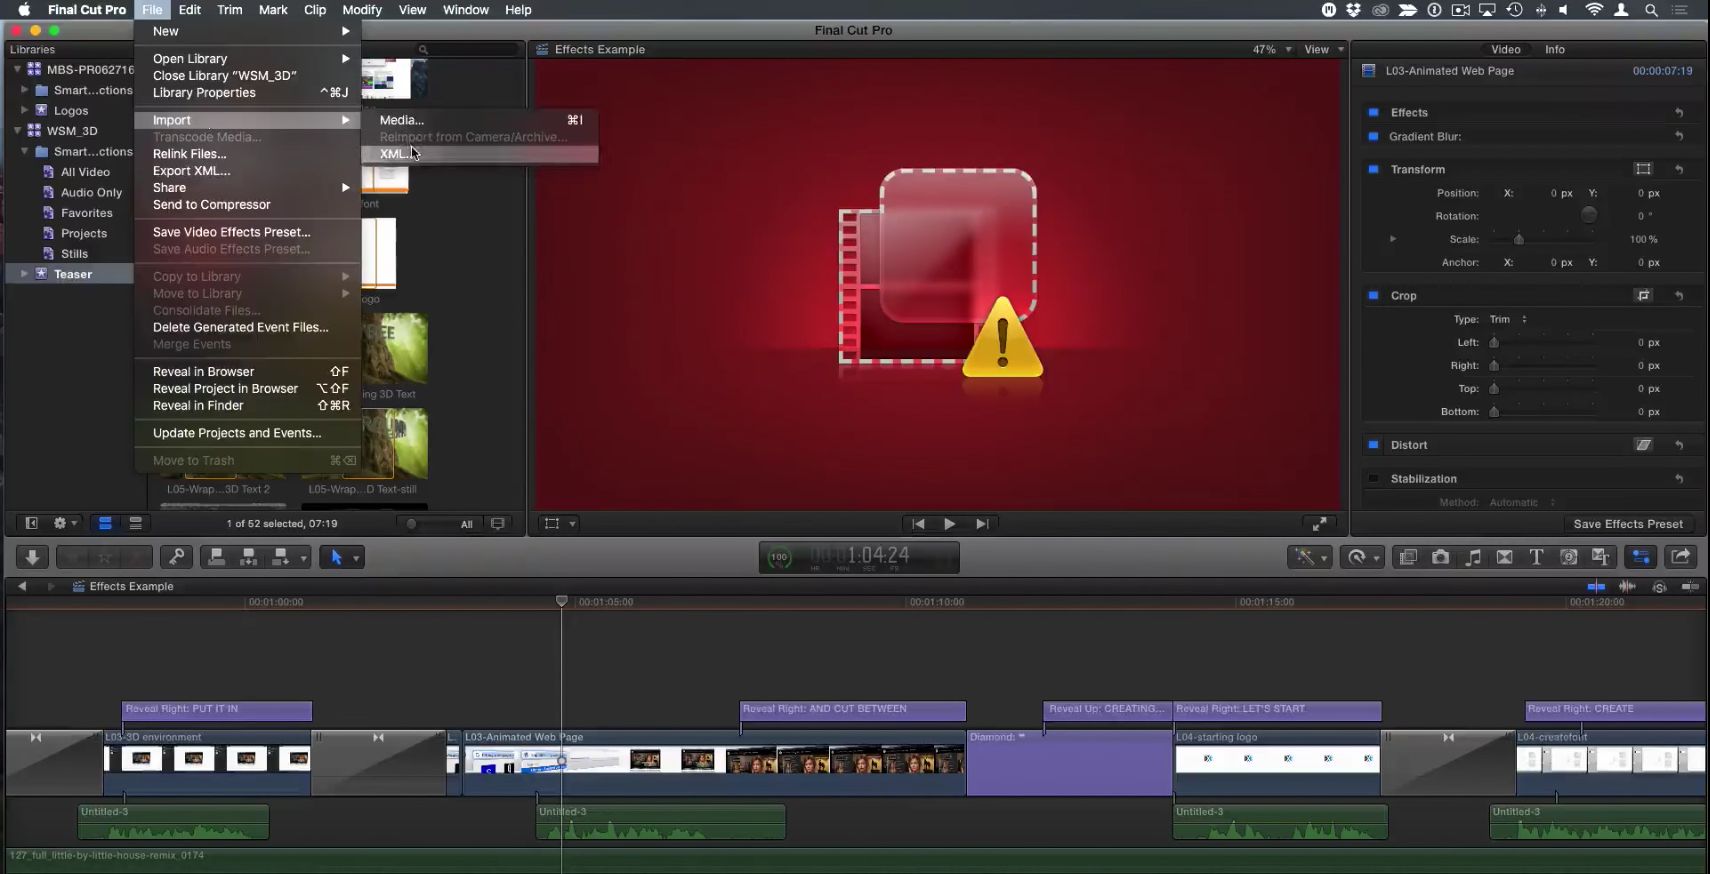This screenshot has width=1710, height=874.
Task: Choose Media... from Import submenu
Action: [x=480, y=120]
